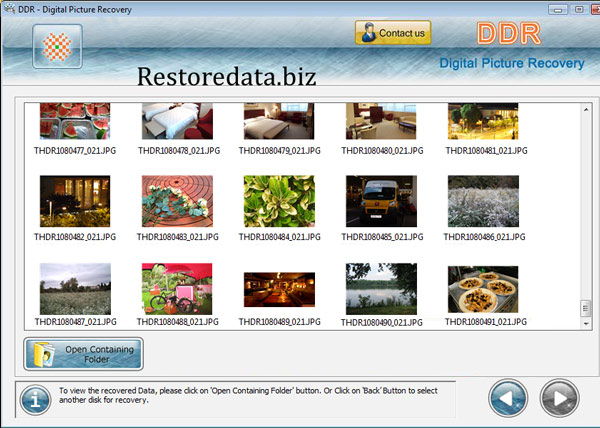
Task: Open the containing folder of recovered files
Action: pos(83,354)
